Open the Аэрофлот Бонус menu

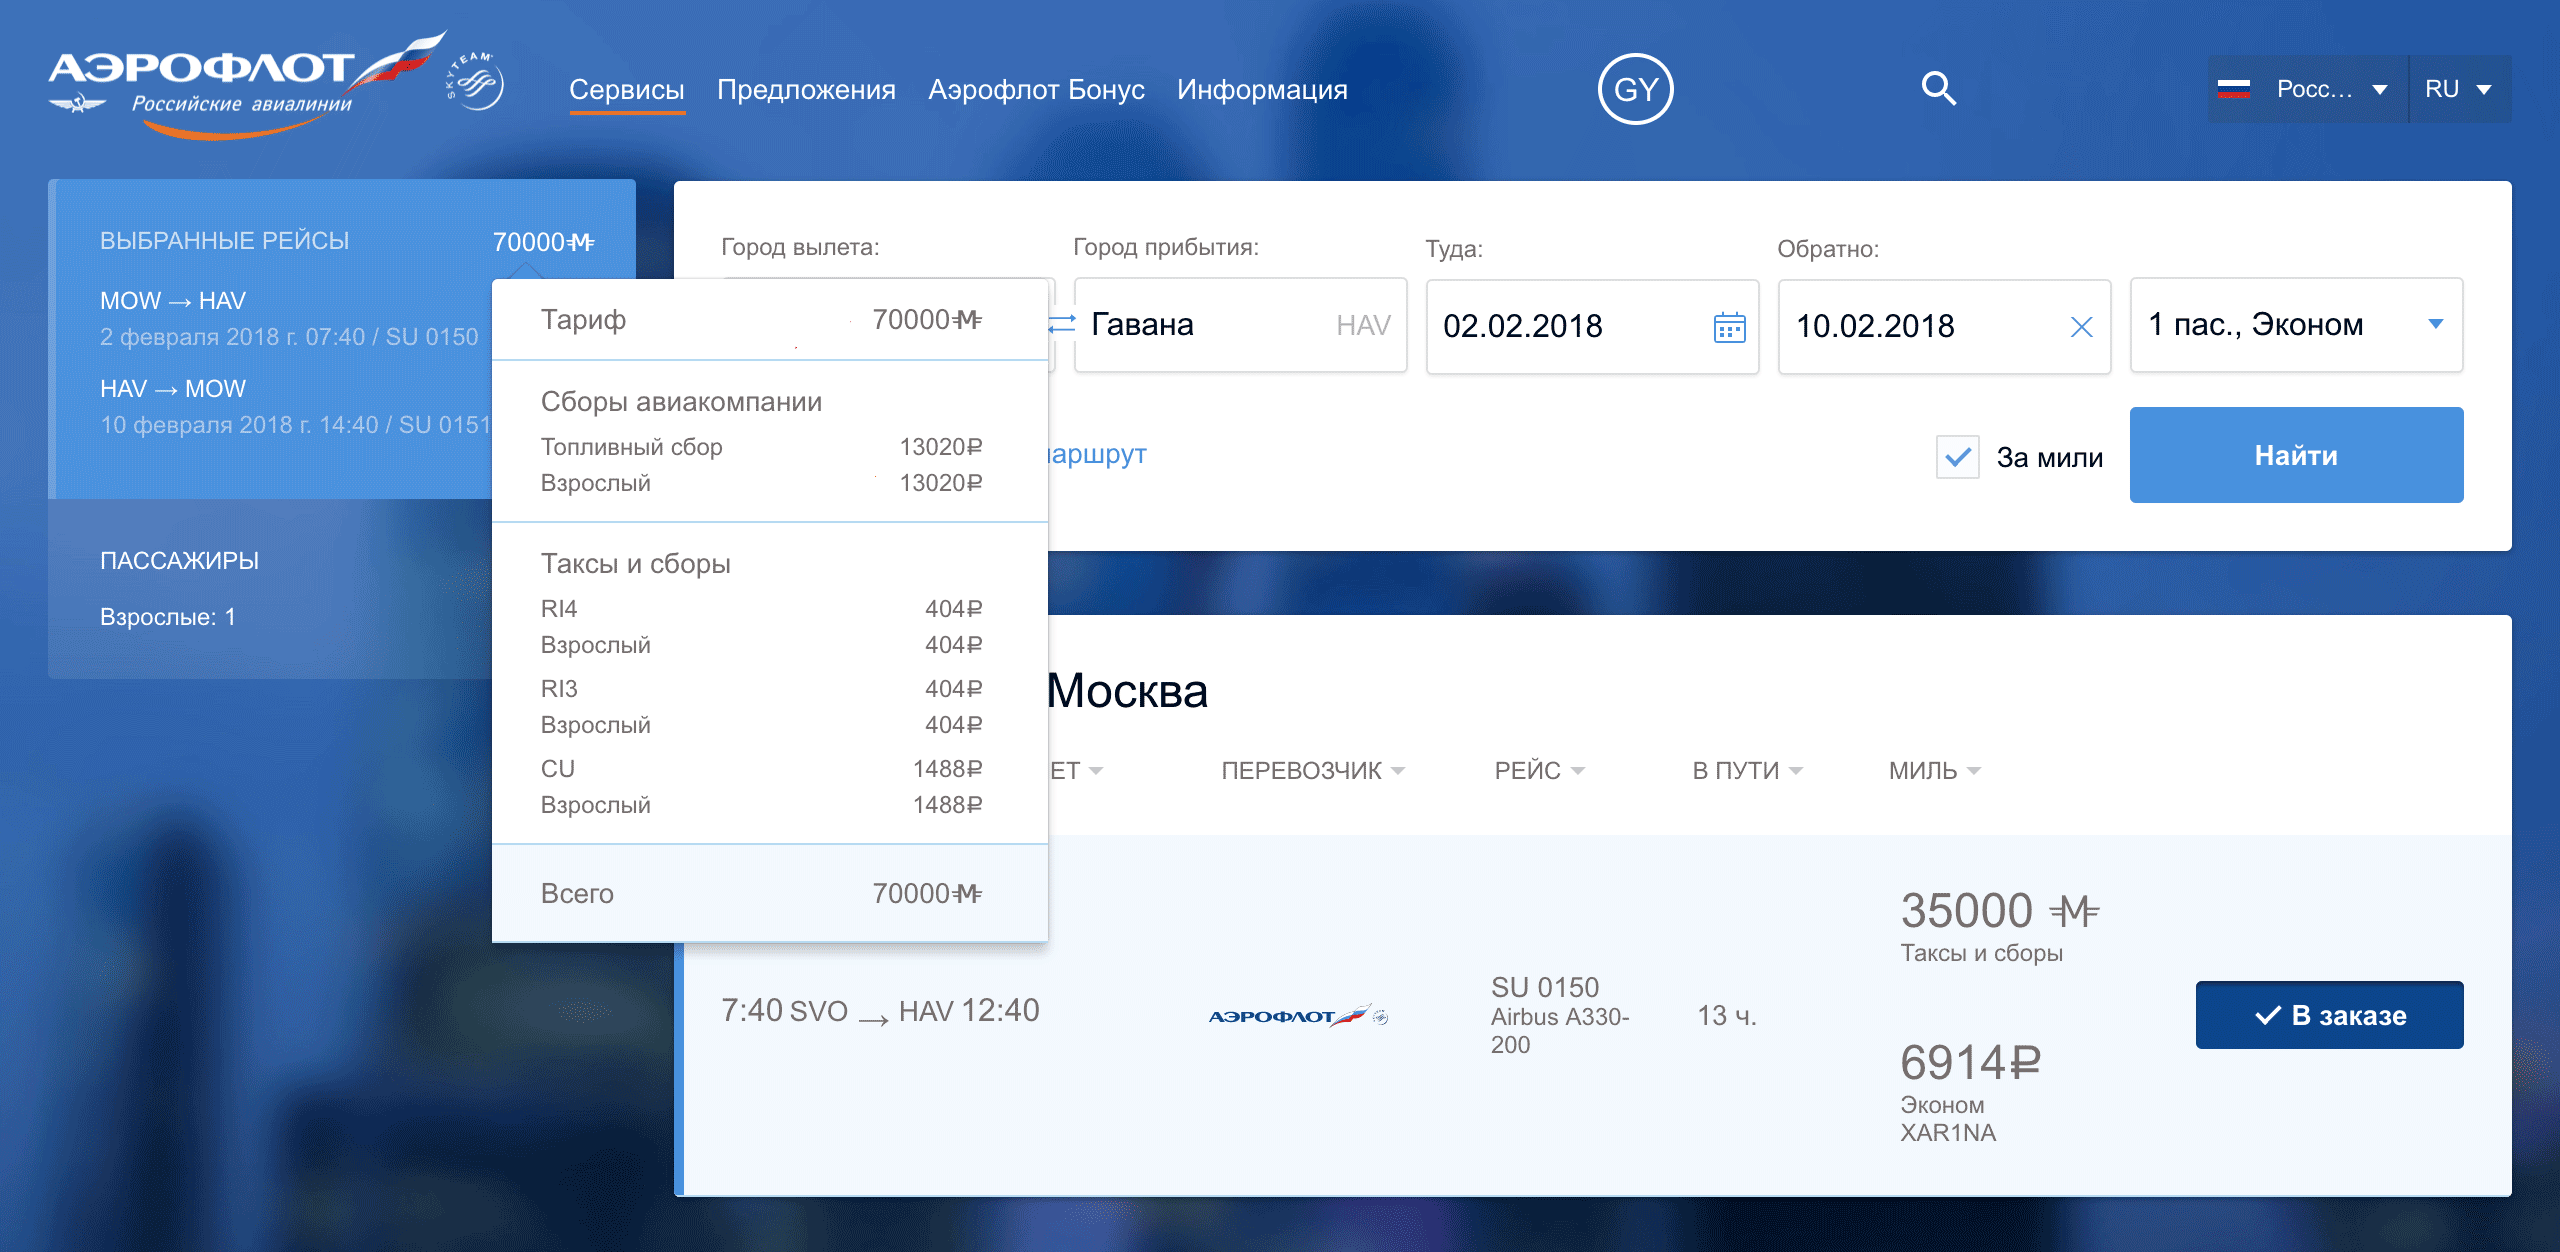1036,89
